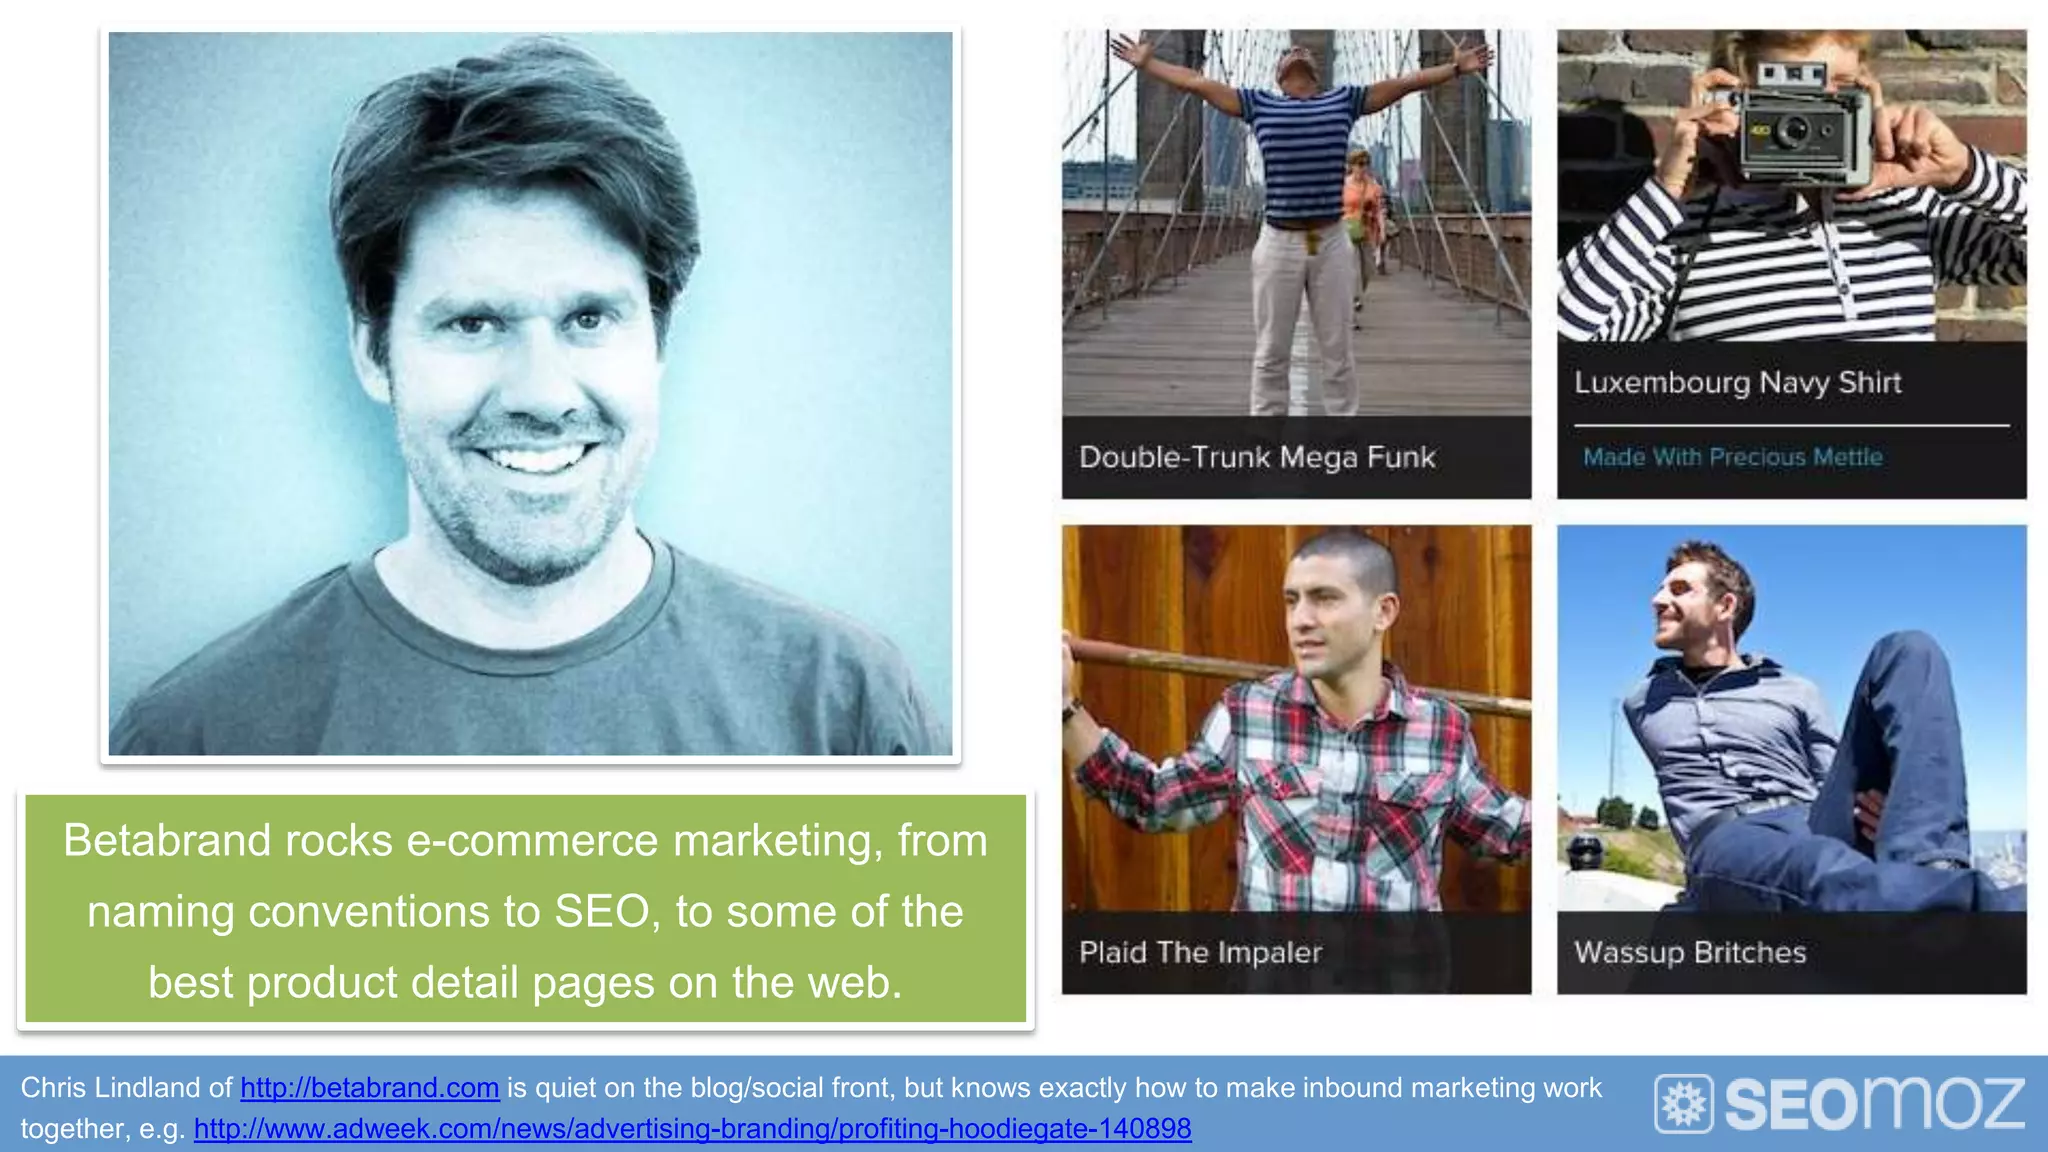Viewport: 2048px width, 1152px height.
Task: Click the SEOmoz logo
Action: point(1840,1103)
